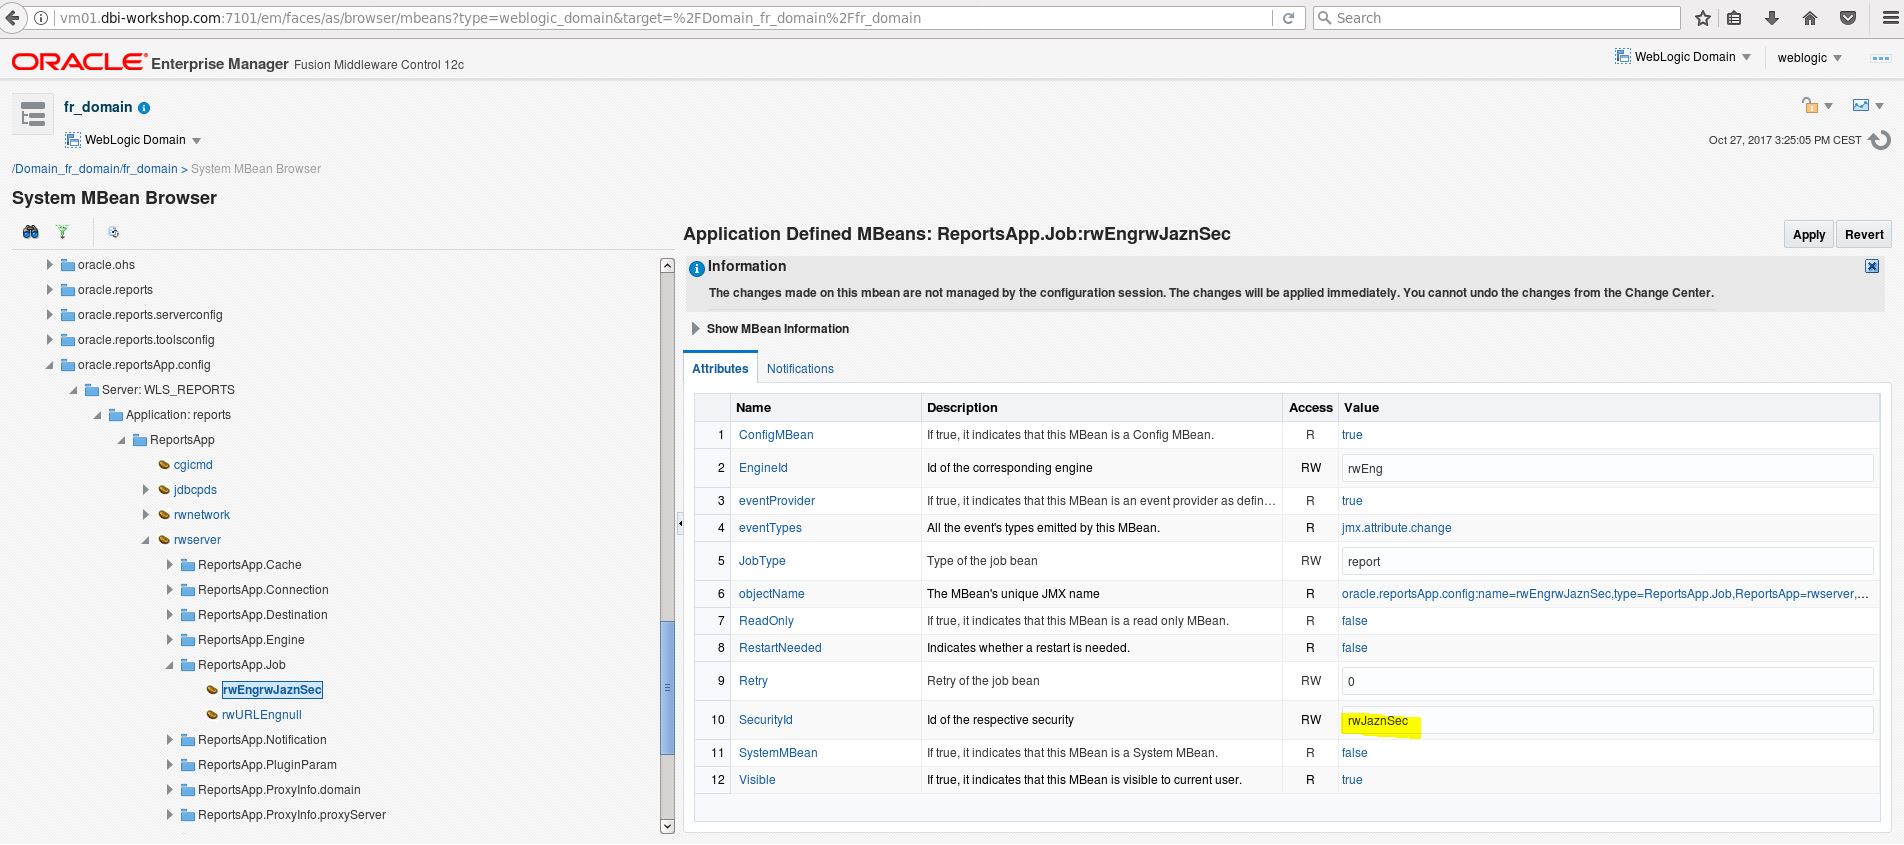The height and width of the screenshot is (845, 1904).
Task: Expand Show MBean Information section
Action: click(696, 329)
